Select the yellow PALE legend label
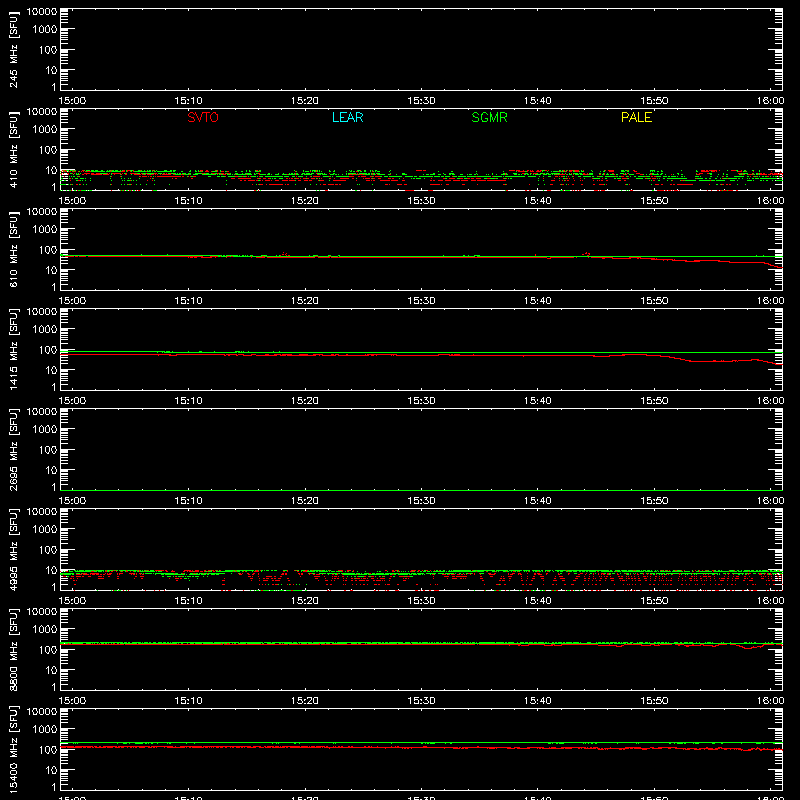This screenshot has width=800, height=800. point(636,117)
